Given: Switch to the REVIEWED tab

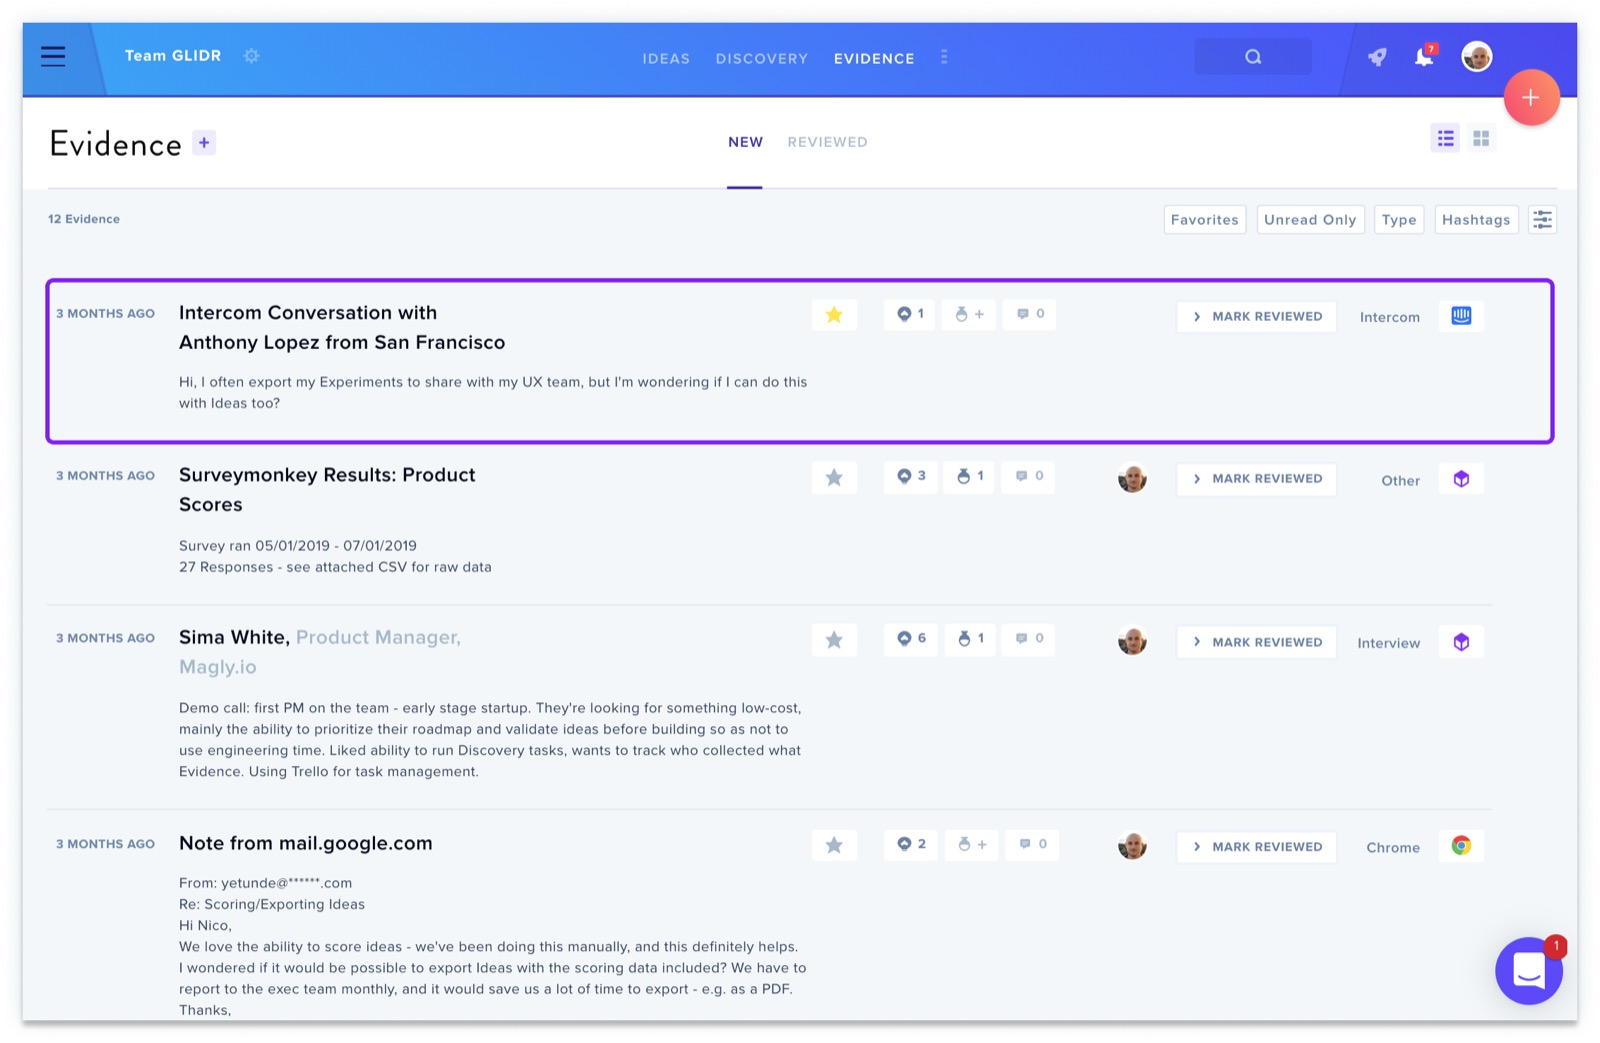Looking at the screenshot, I should click(827, 142).
